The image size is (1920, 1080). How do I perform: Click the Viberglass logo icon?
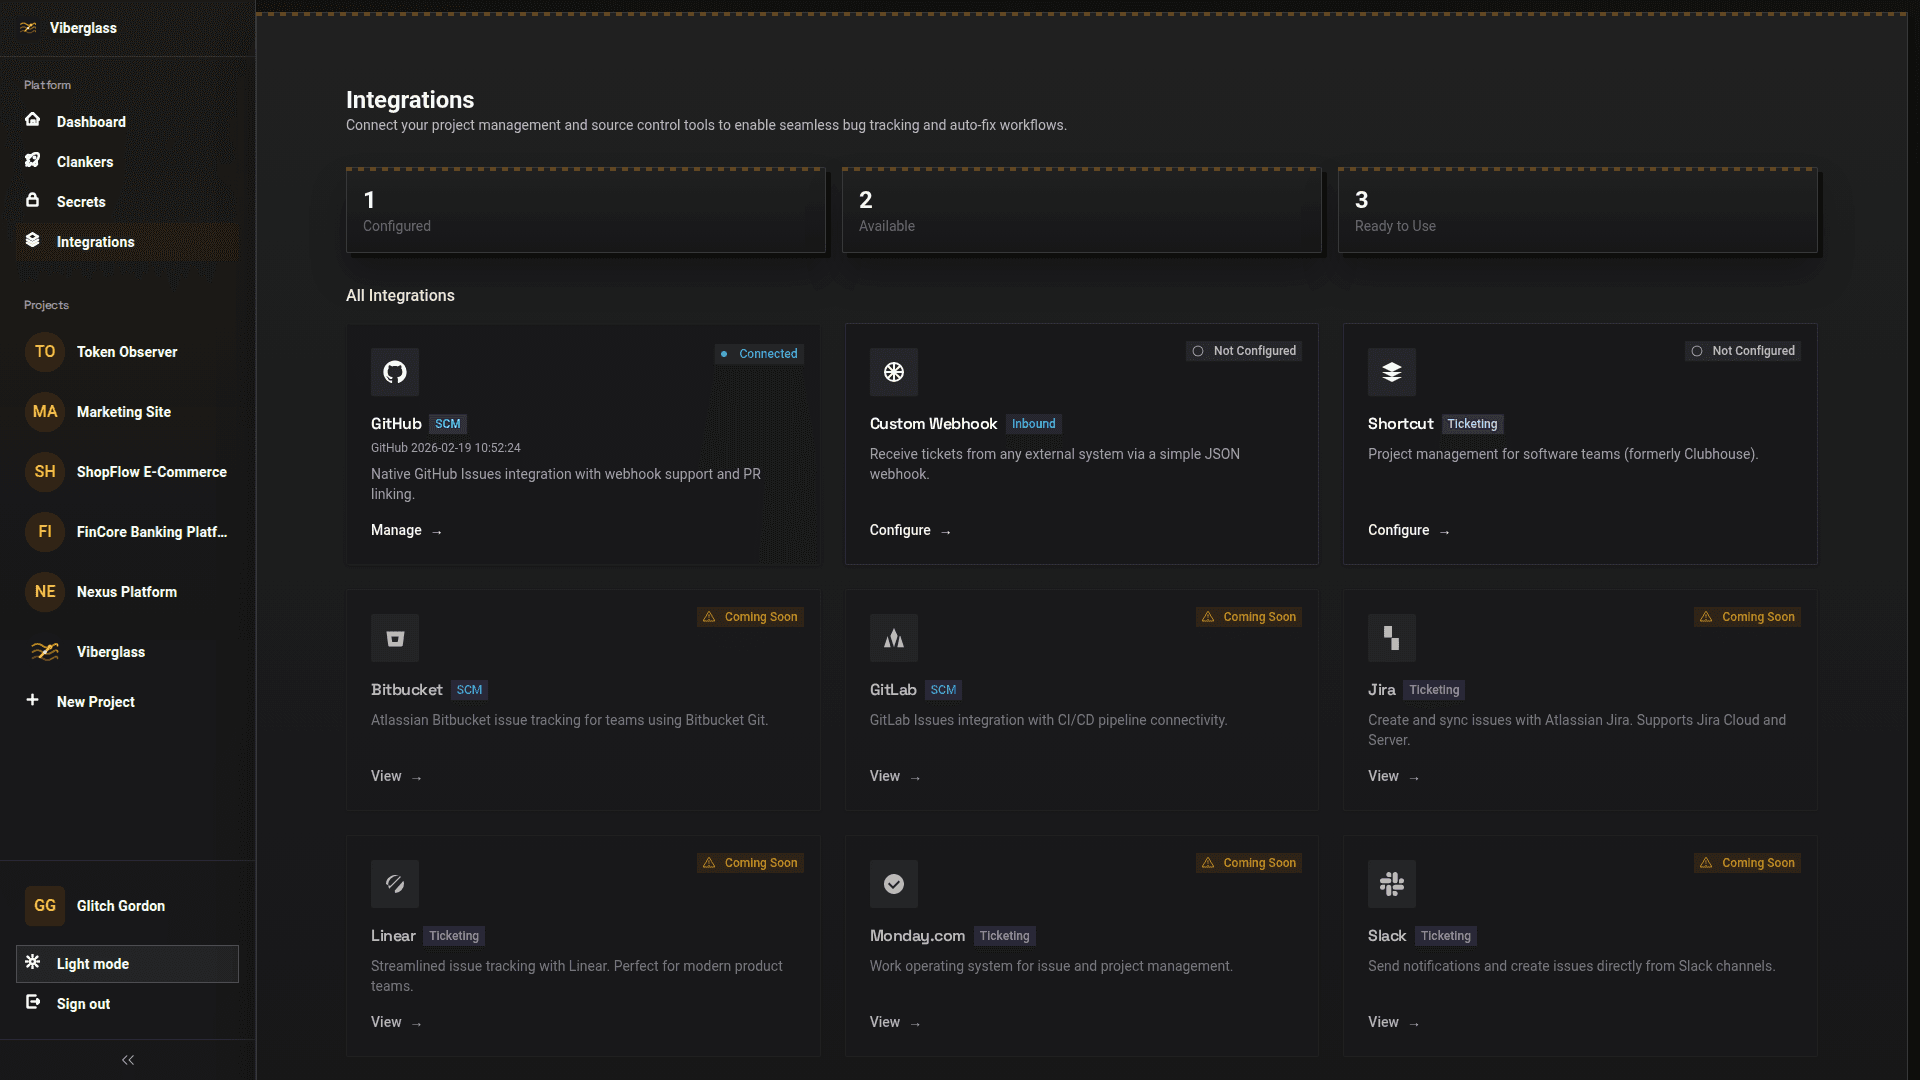30,28
